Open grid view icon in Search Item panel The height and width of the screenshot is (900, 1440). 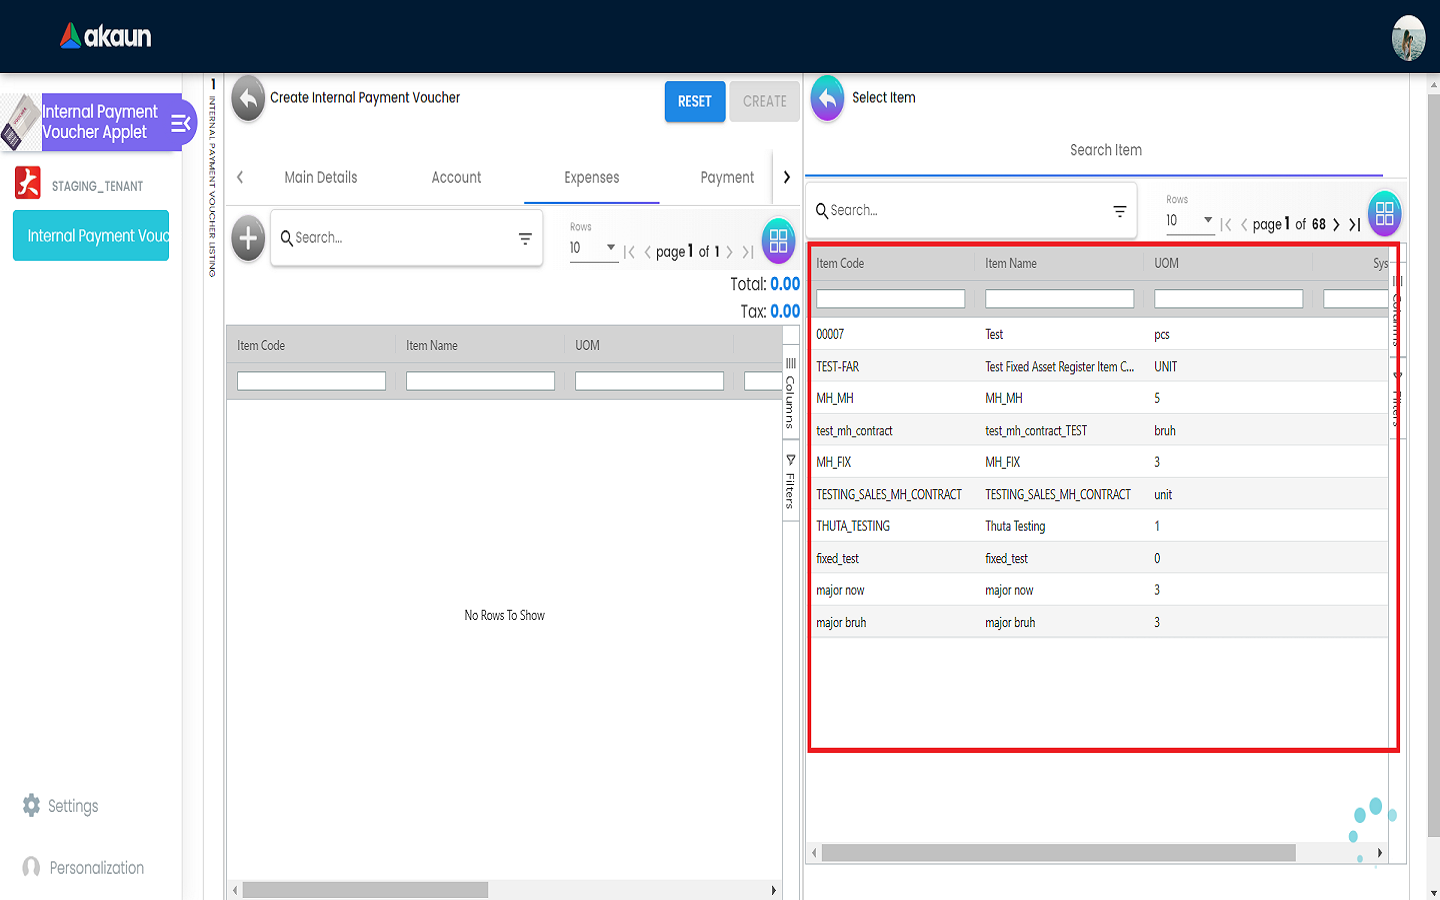1384,213
